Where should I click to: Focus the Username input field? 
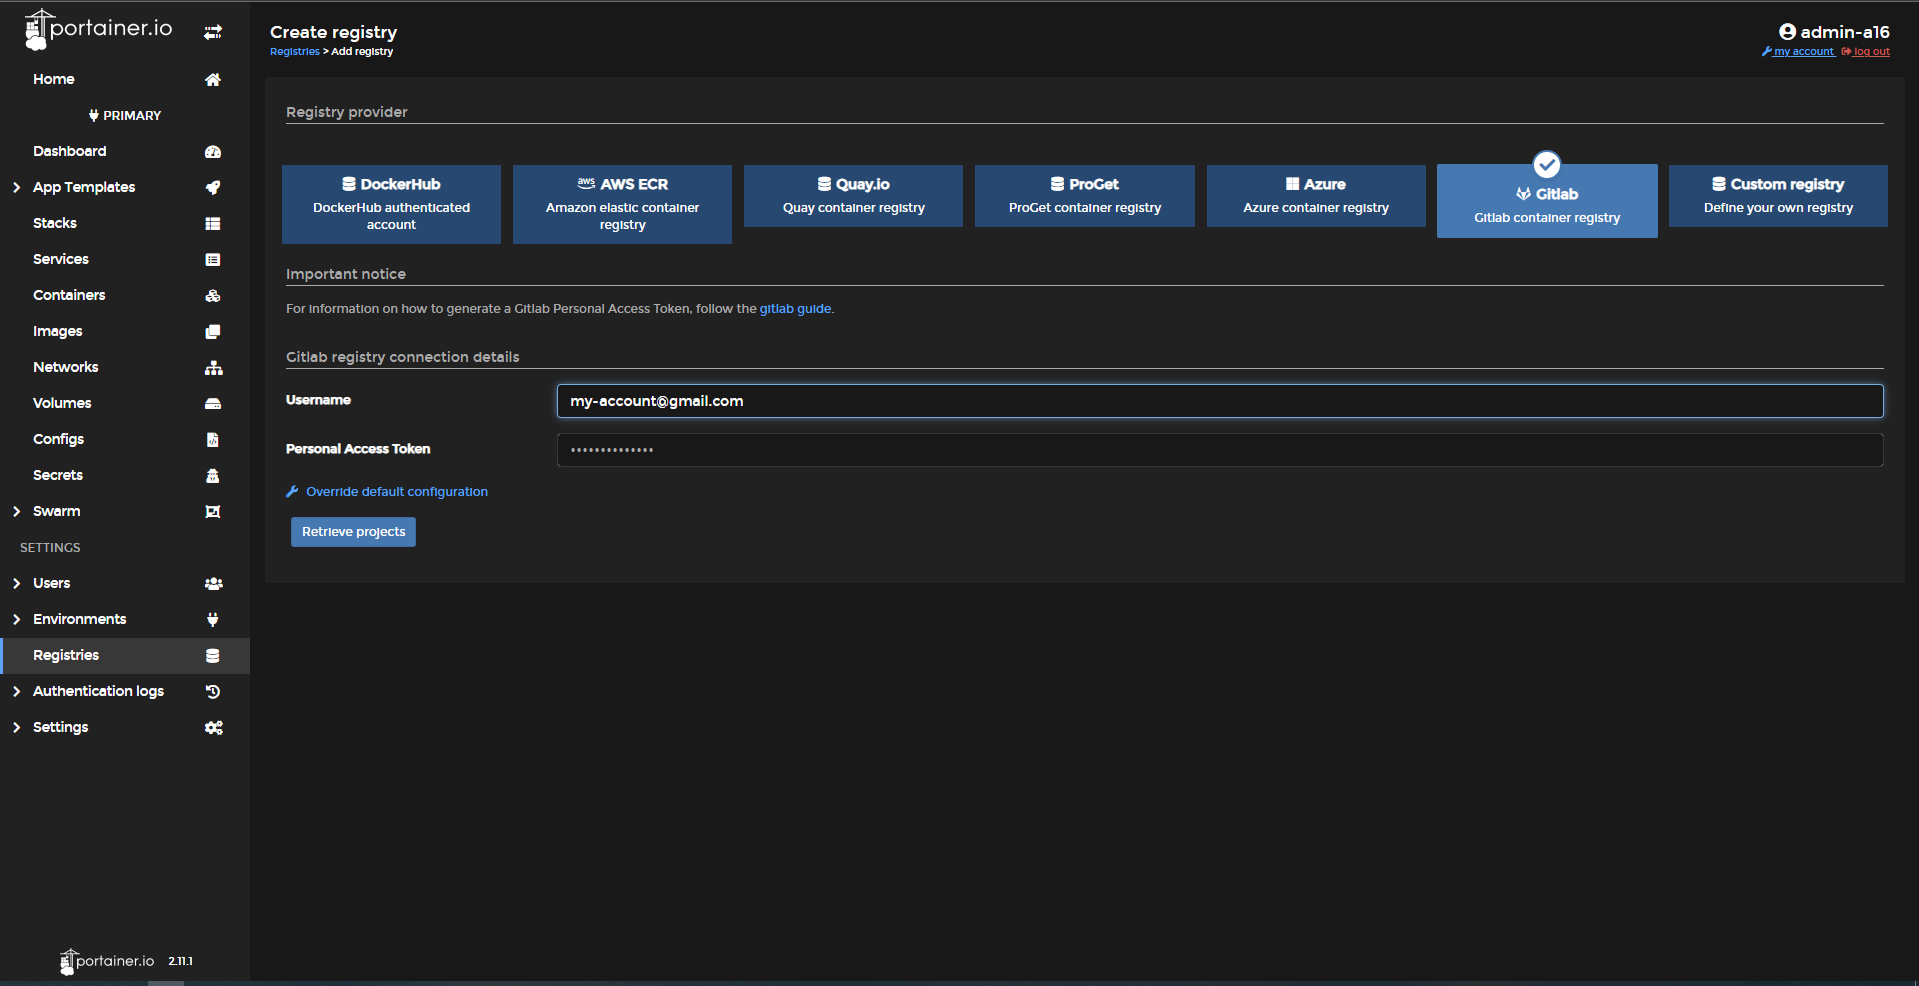[x=1220, y=401]
